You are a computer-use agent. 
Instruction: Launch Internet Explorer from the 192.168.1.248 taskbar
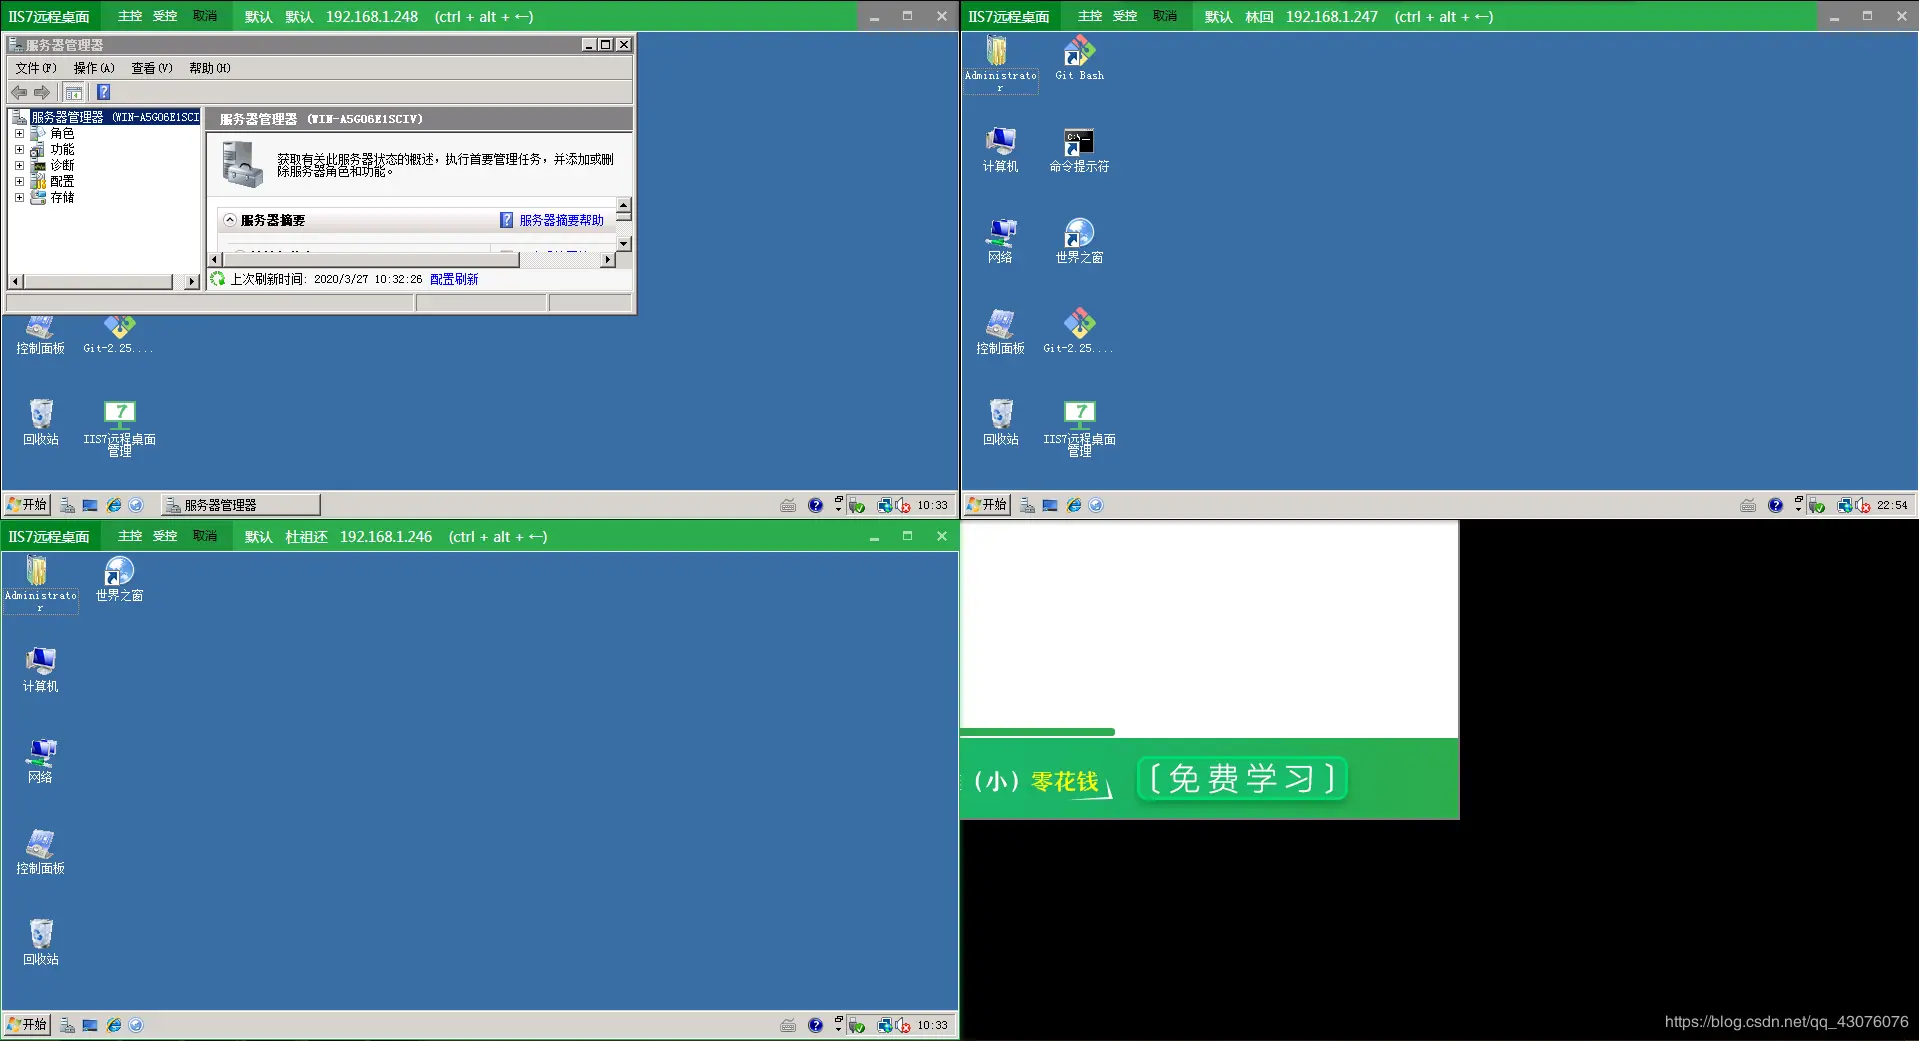click(x=114, y=505)
